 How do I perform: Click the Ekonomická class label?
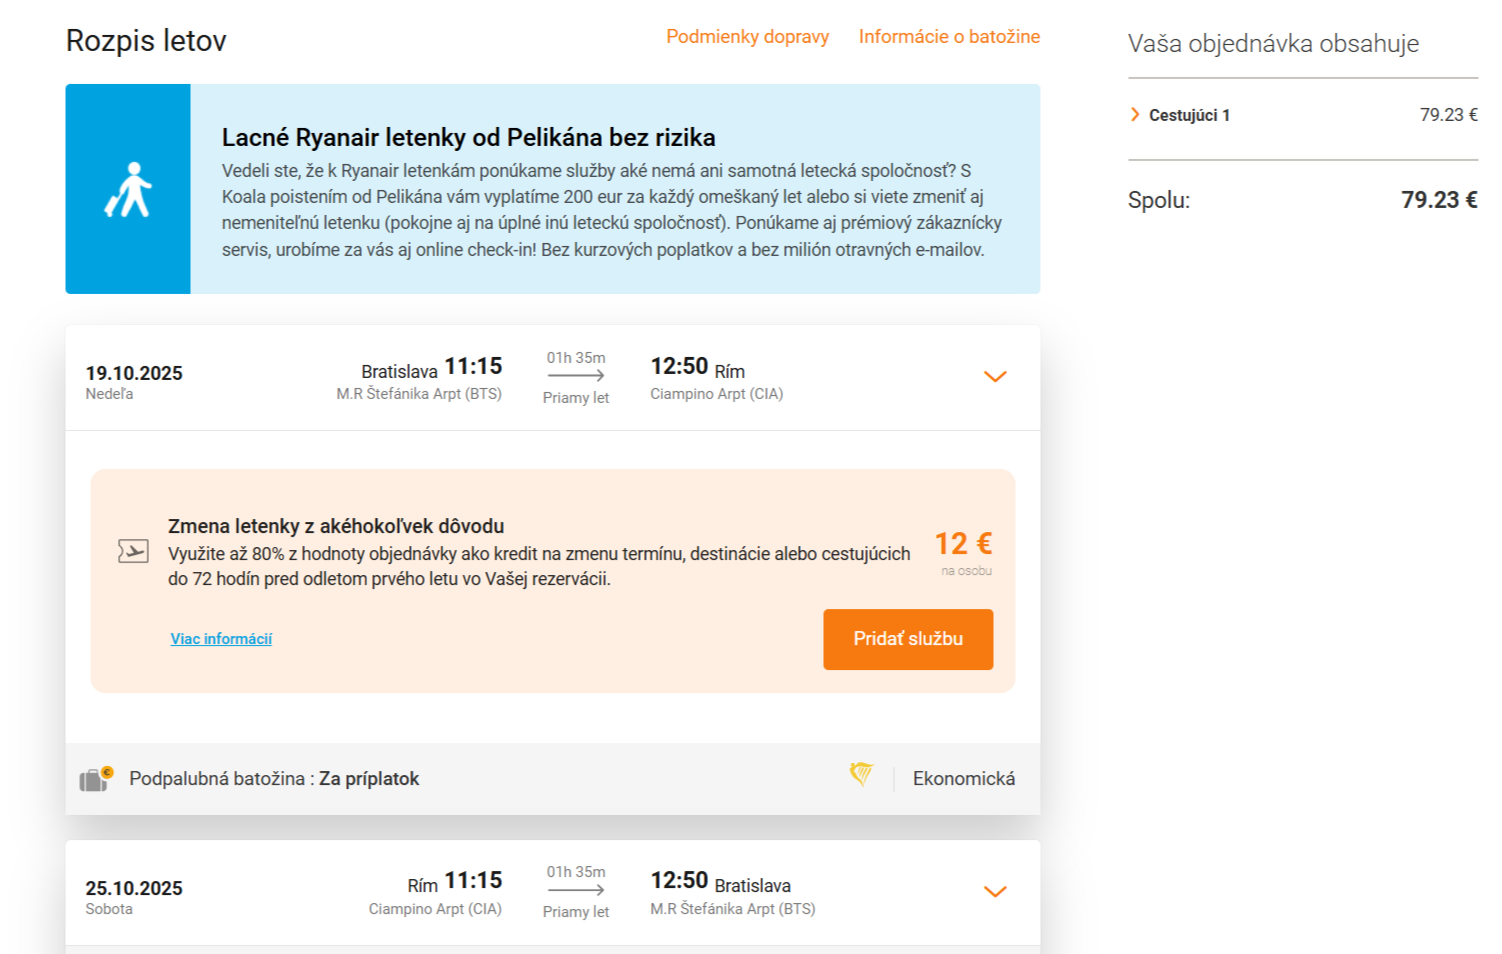click(963, 779)
